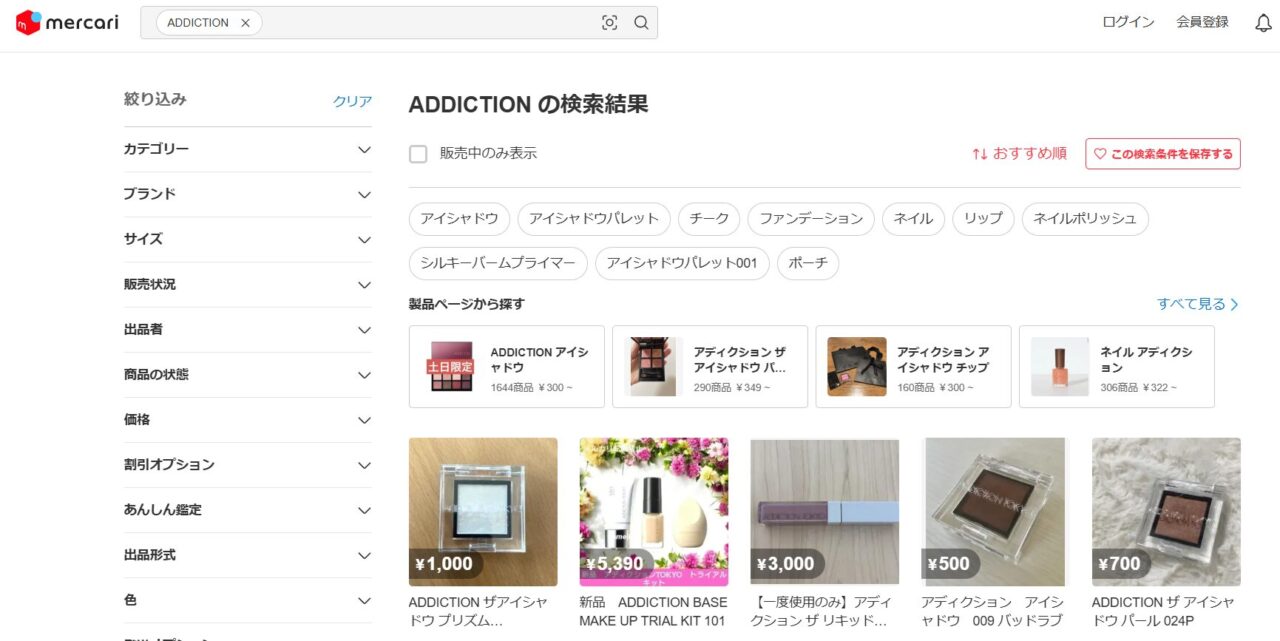Screen dimensions: 1280x641
Task: Select the チーク chip
Action: (x=709, y=219)
